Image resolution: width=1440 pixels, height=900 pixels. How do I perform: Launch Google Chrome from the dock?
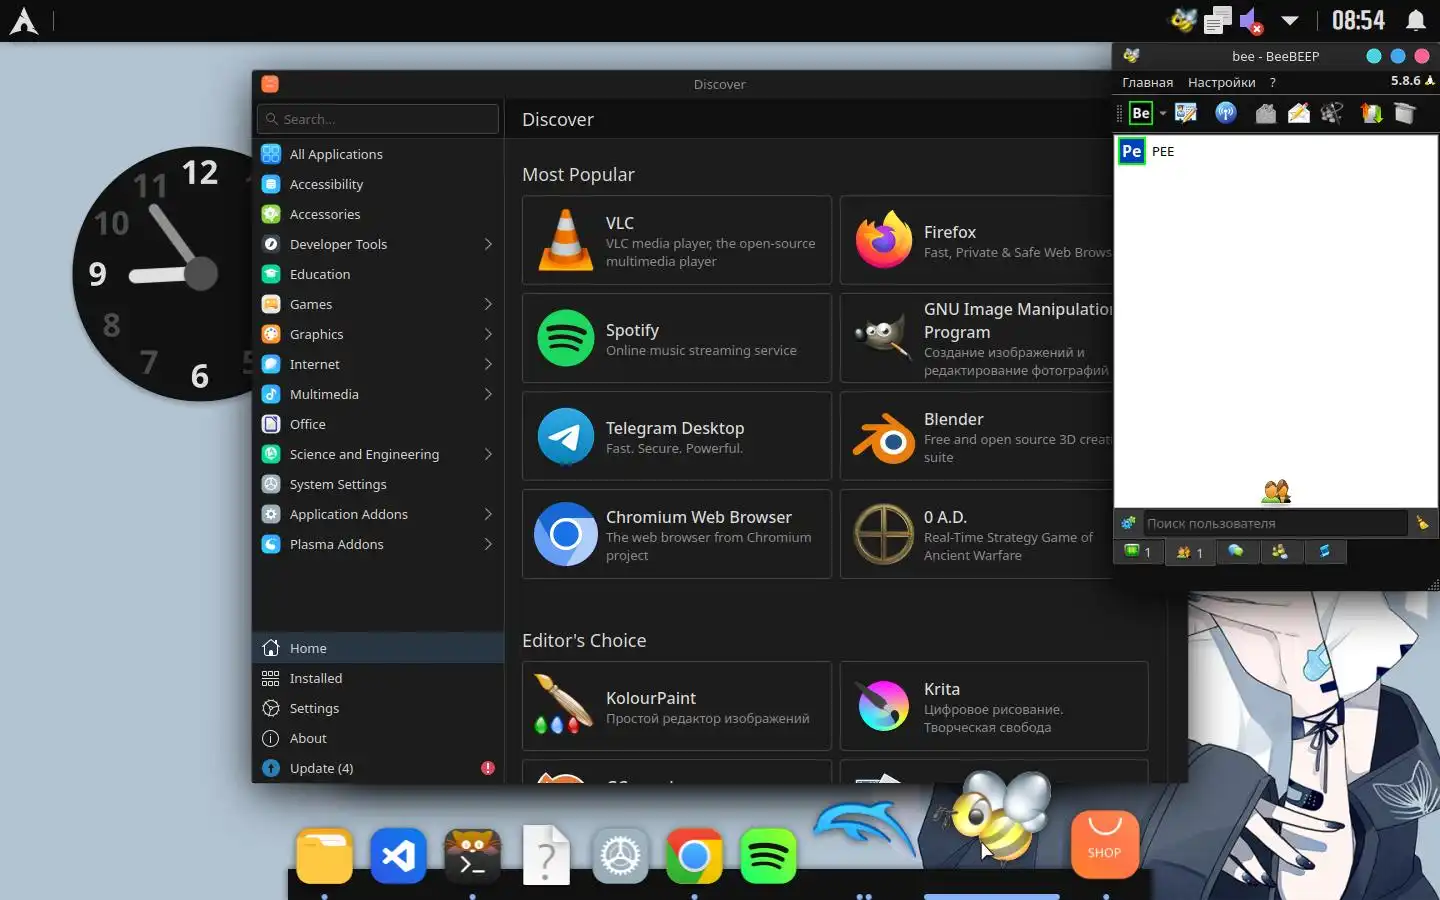(694, 856)
